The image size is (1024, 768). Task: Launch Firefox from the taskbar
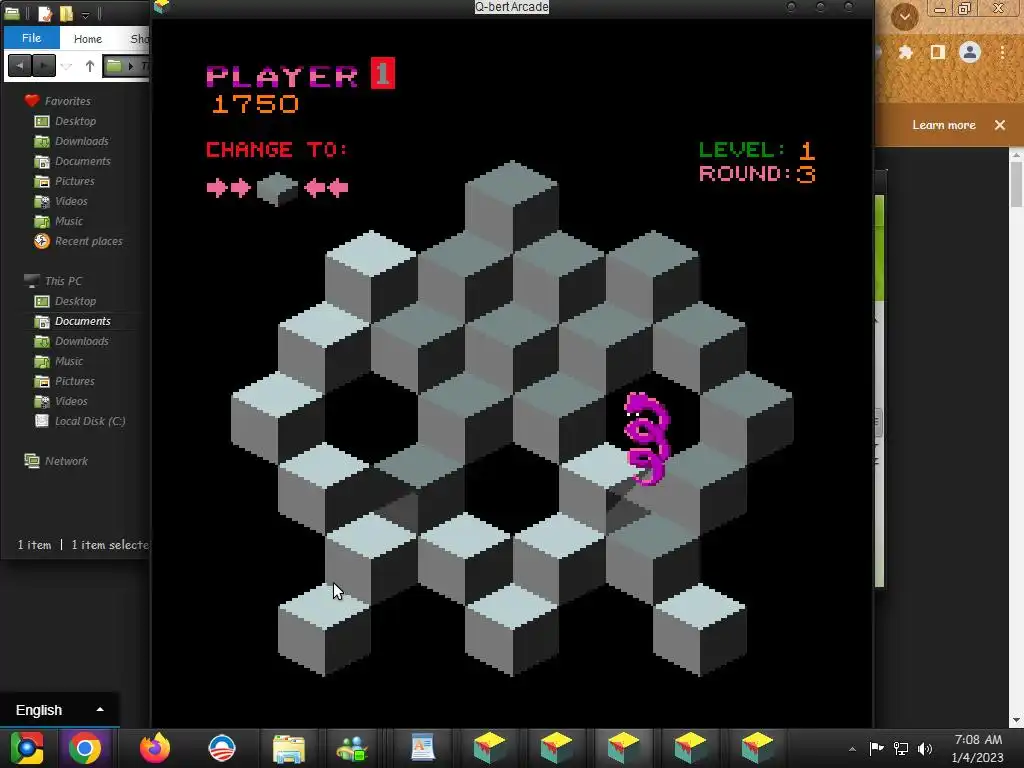[155, 748]
